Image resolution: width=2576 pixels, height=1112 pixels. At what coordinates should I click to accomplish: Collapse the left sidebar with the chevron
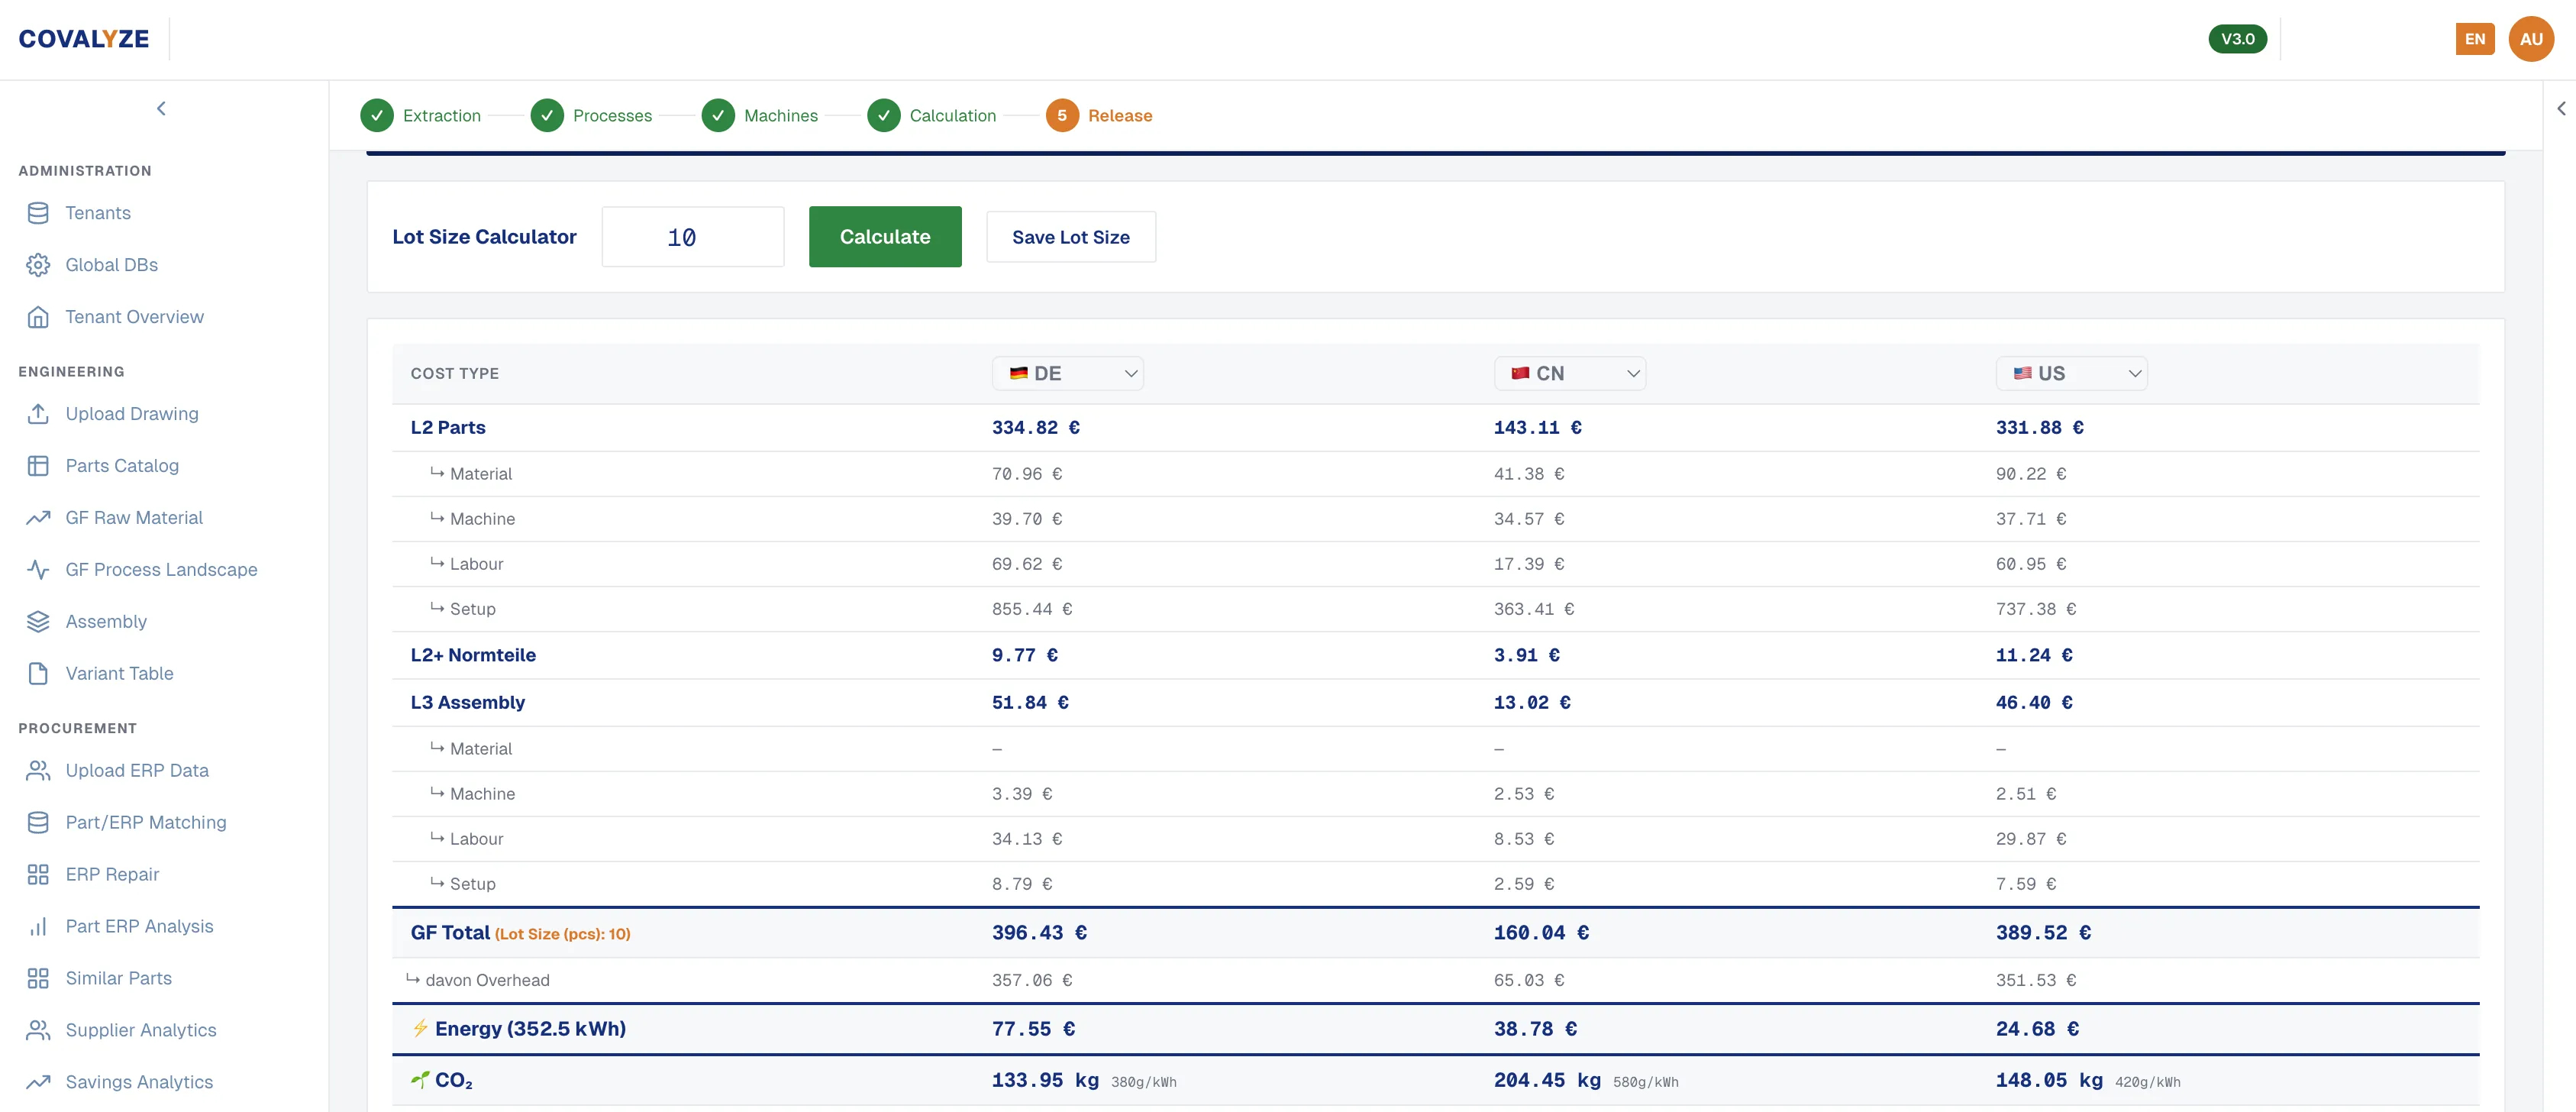(x=161, y=109)
